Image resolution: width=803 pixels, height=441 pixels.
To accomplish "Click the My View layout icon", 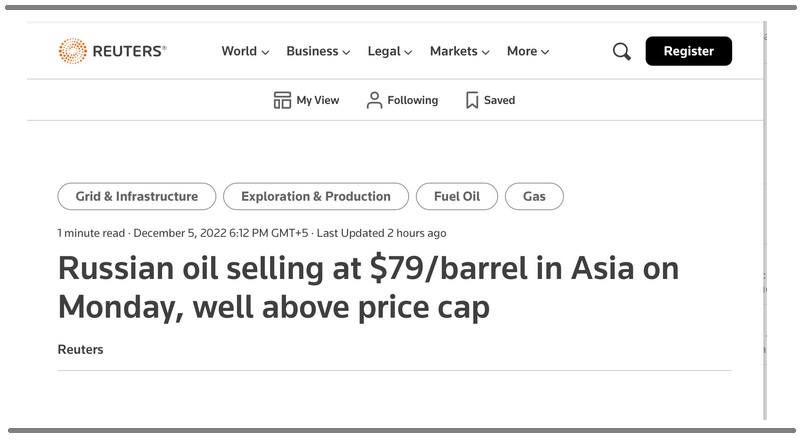I will (282, 100).
